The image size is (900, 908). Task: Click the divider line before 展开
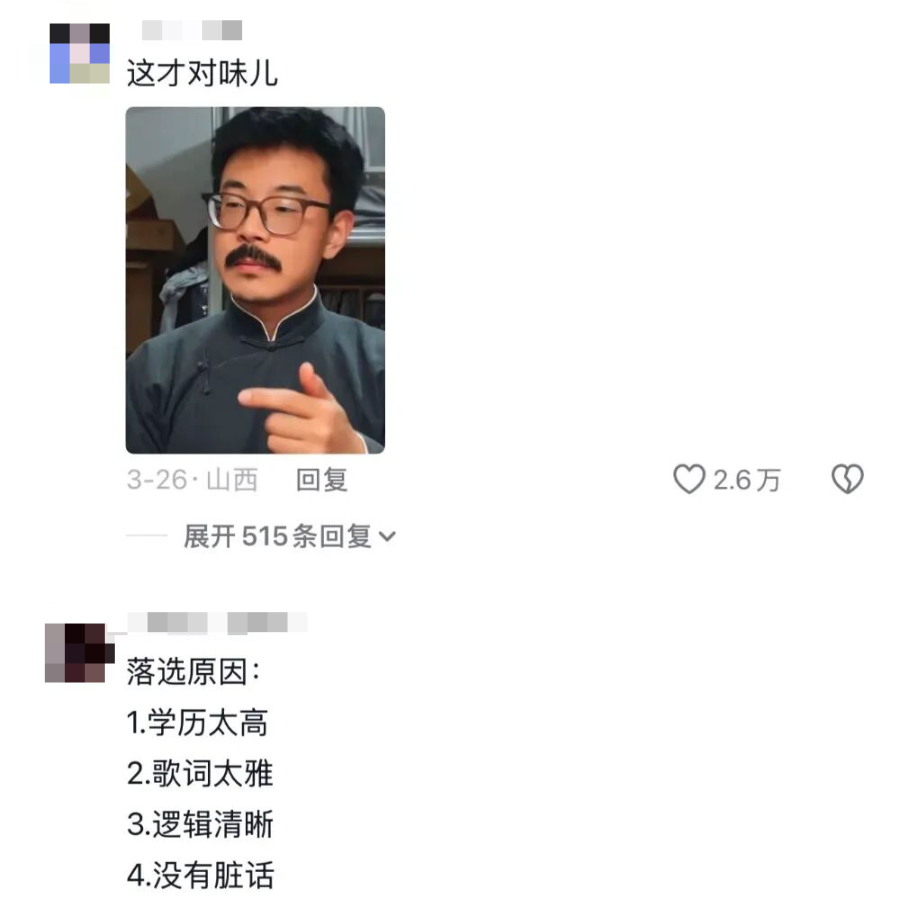pos(147,536)
